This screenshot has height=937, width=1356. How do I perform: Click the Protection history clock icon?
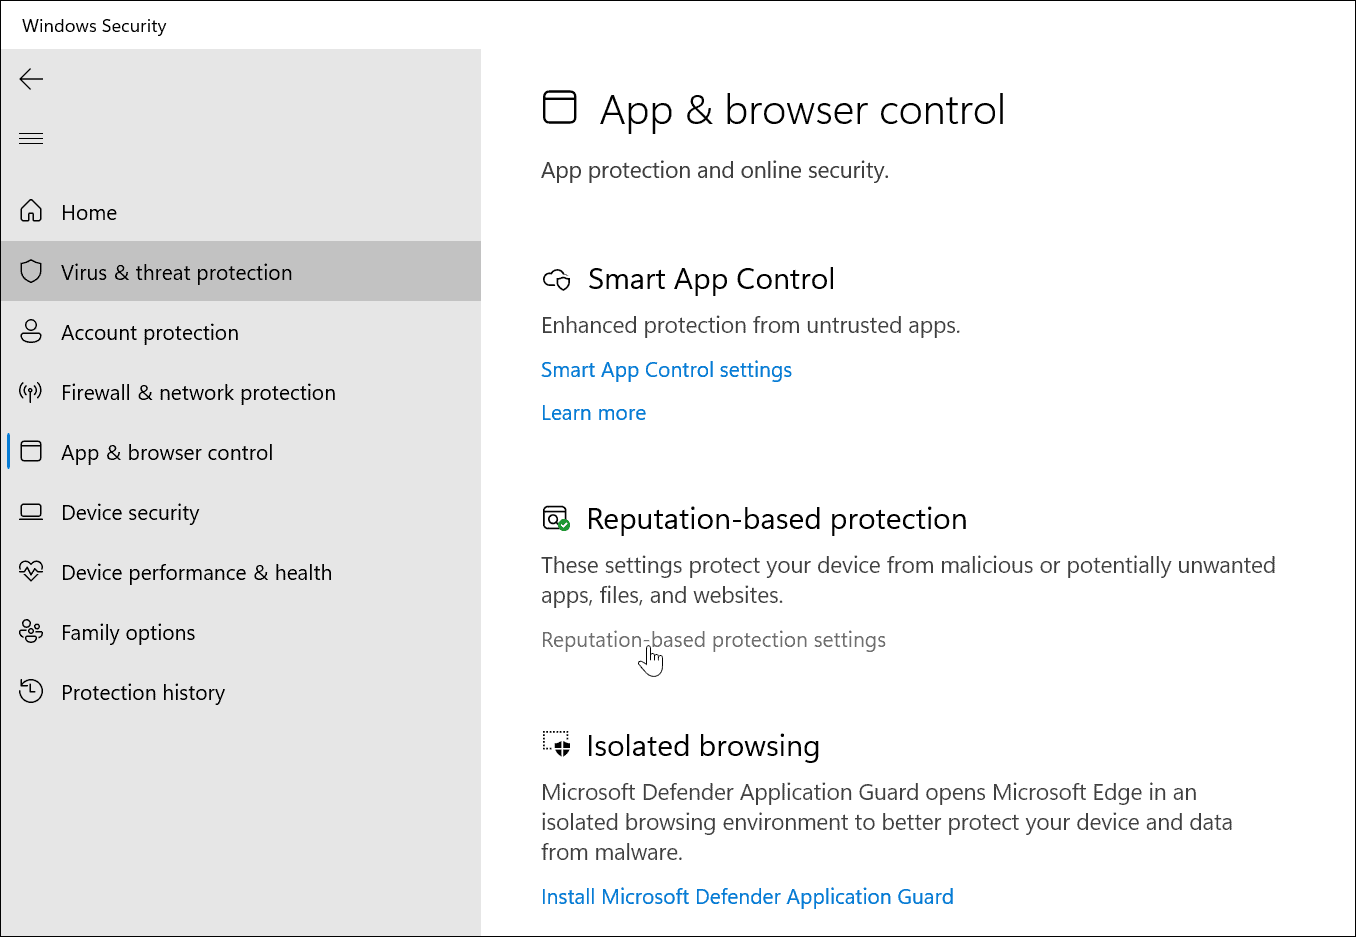point(31,691)
